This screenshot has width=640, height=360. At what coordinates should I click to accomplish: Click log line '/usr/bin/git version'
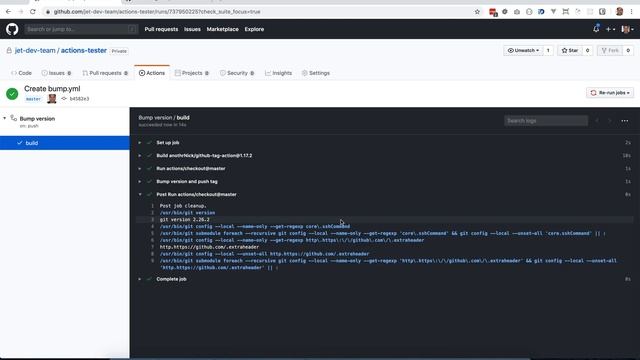pyautogui.click(x=187, y=213)
